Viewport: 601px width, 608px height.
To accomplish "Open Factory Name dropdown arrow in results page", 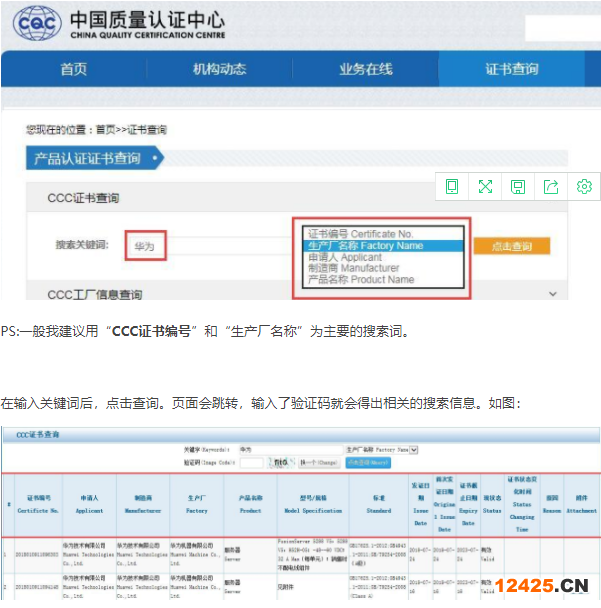I will [414, 450].
